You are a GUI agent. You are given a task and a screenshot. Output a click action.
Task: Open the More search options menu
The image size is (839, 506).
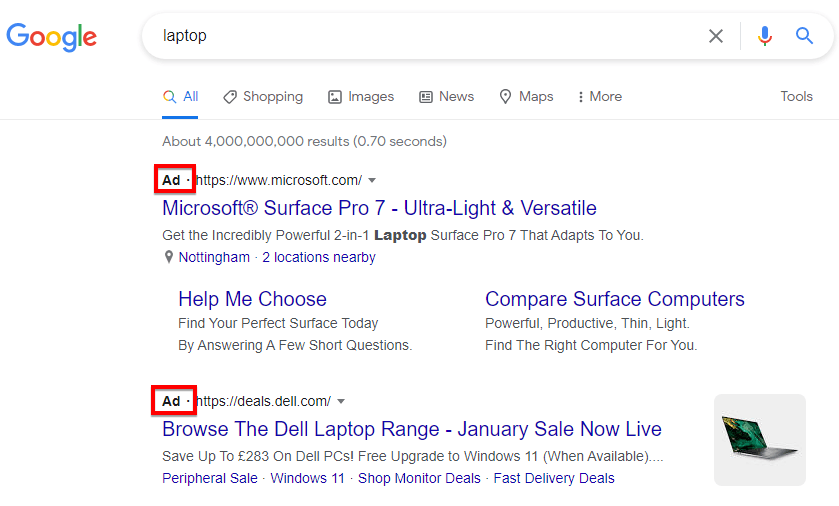599,97
